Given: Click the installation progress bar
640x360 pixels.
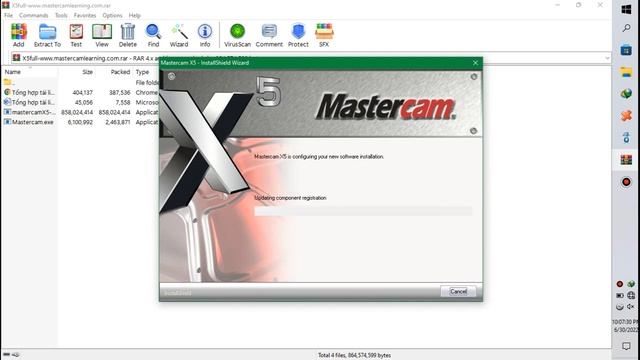Looking at the screenshot, I should pyautogui.click(x=363, y=211).
